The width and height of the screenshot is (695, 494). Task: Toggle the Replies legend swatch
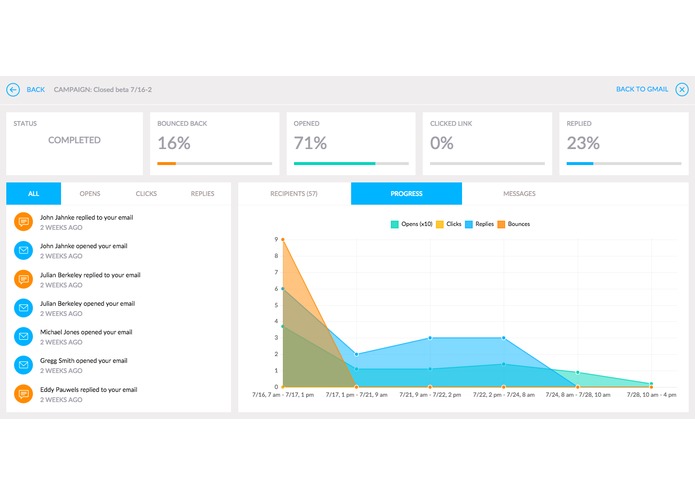469,224
